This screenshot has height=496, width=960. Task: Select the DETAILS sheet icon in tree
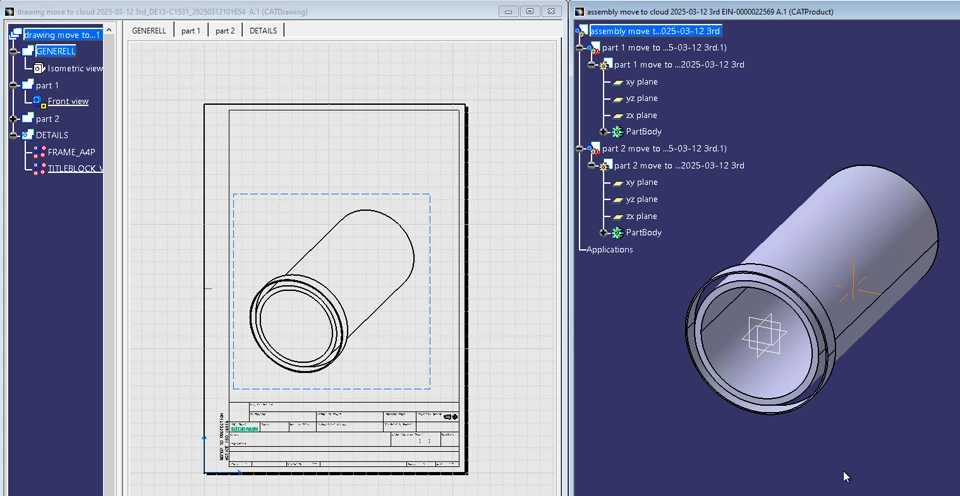[27, 135]
